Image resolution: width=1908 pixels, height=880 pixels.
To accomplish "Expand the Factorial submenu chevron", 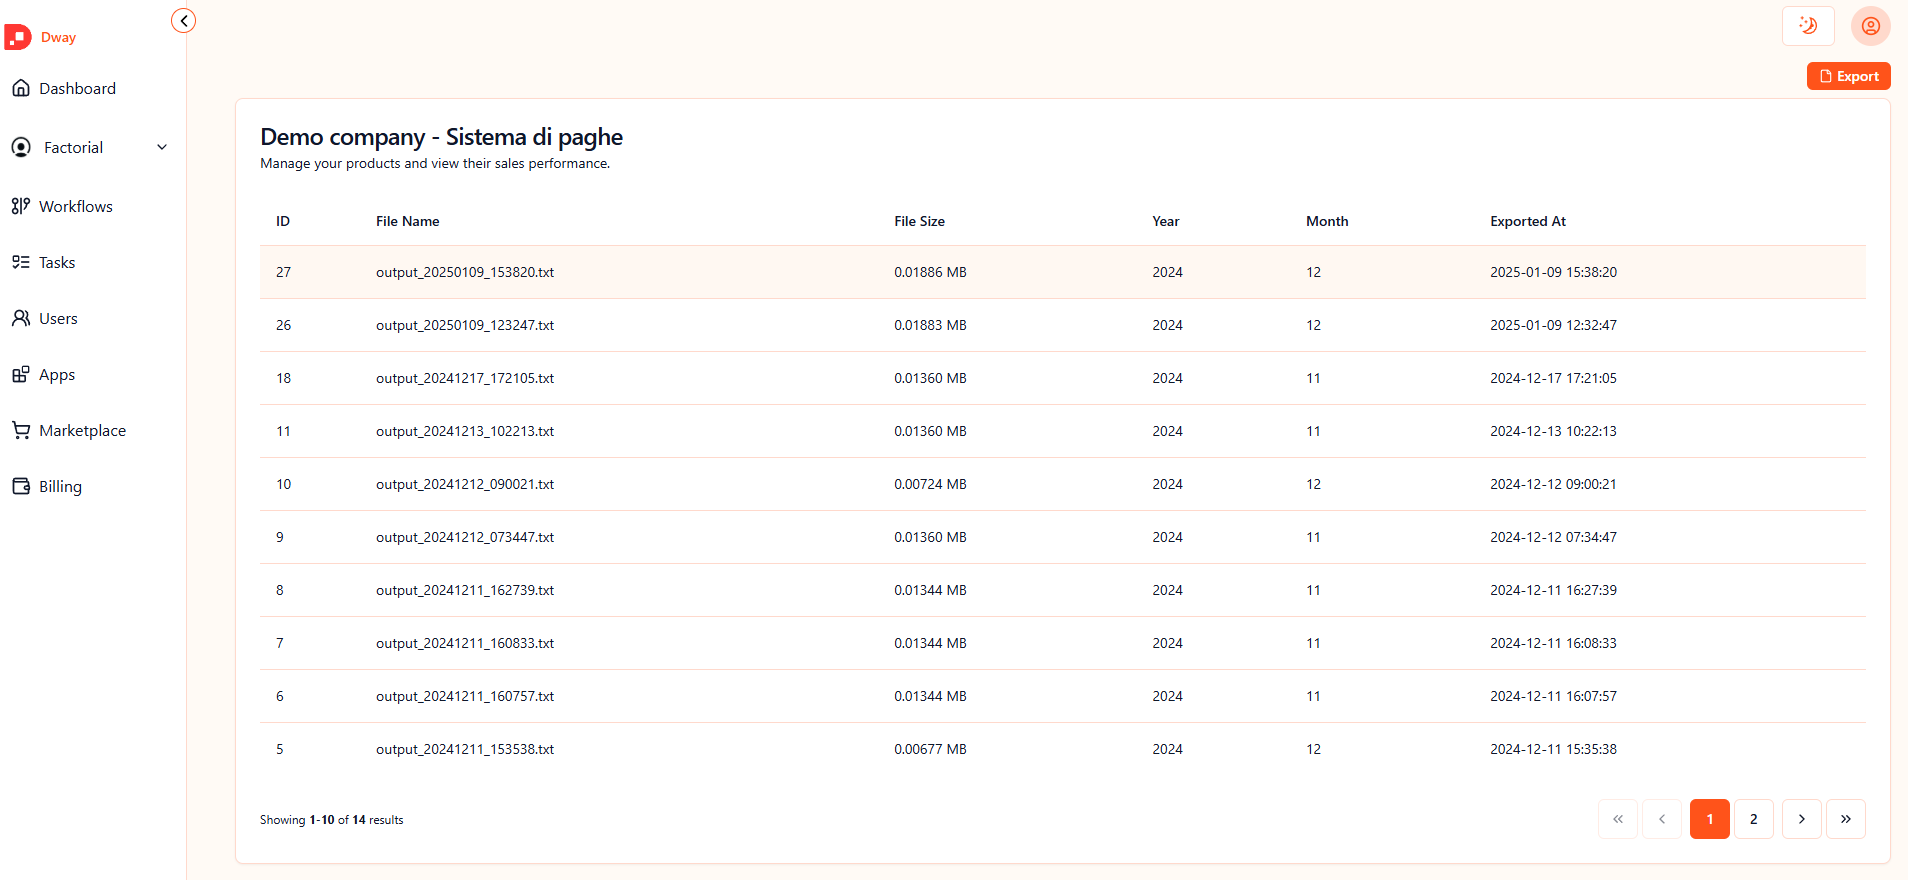I will (162, 148).
